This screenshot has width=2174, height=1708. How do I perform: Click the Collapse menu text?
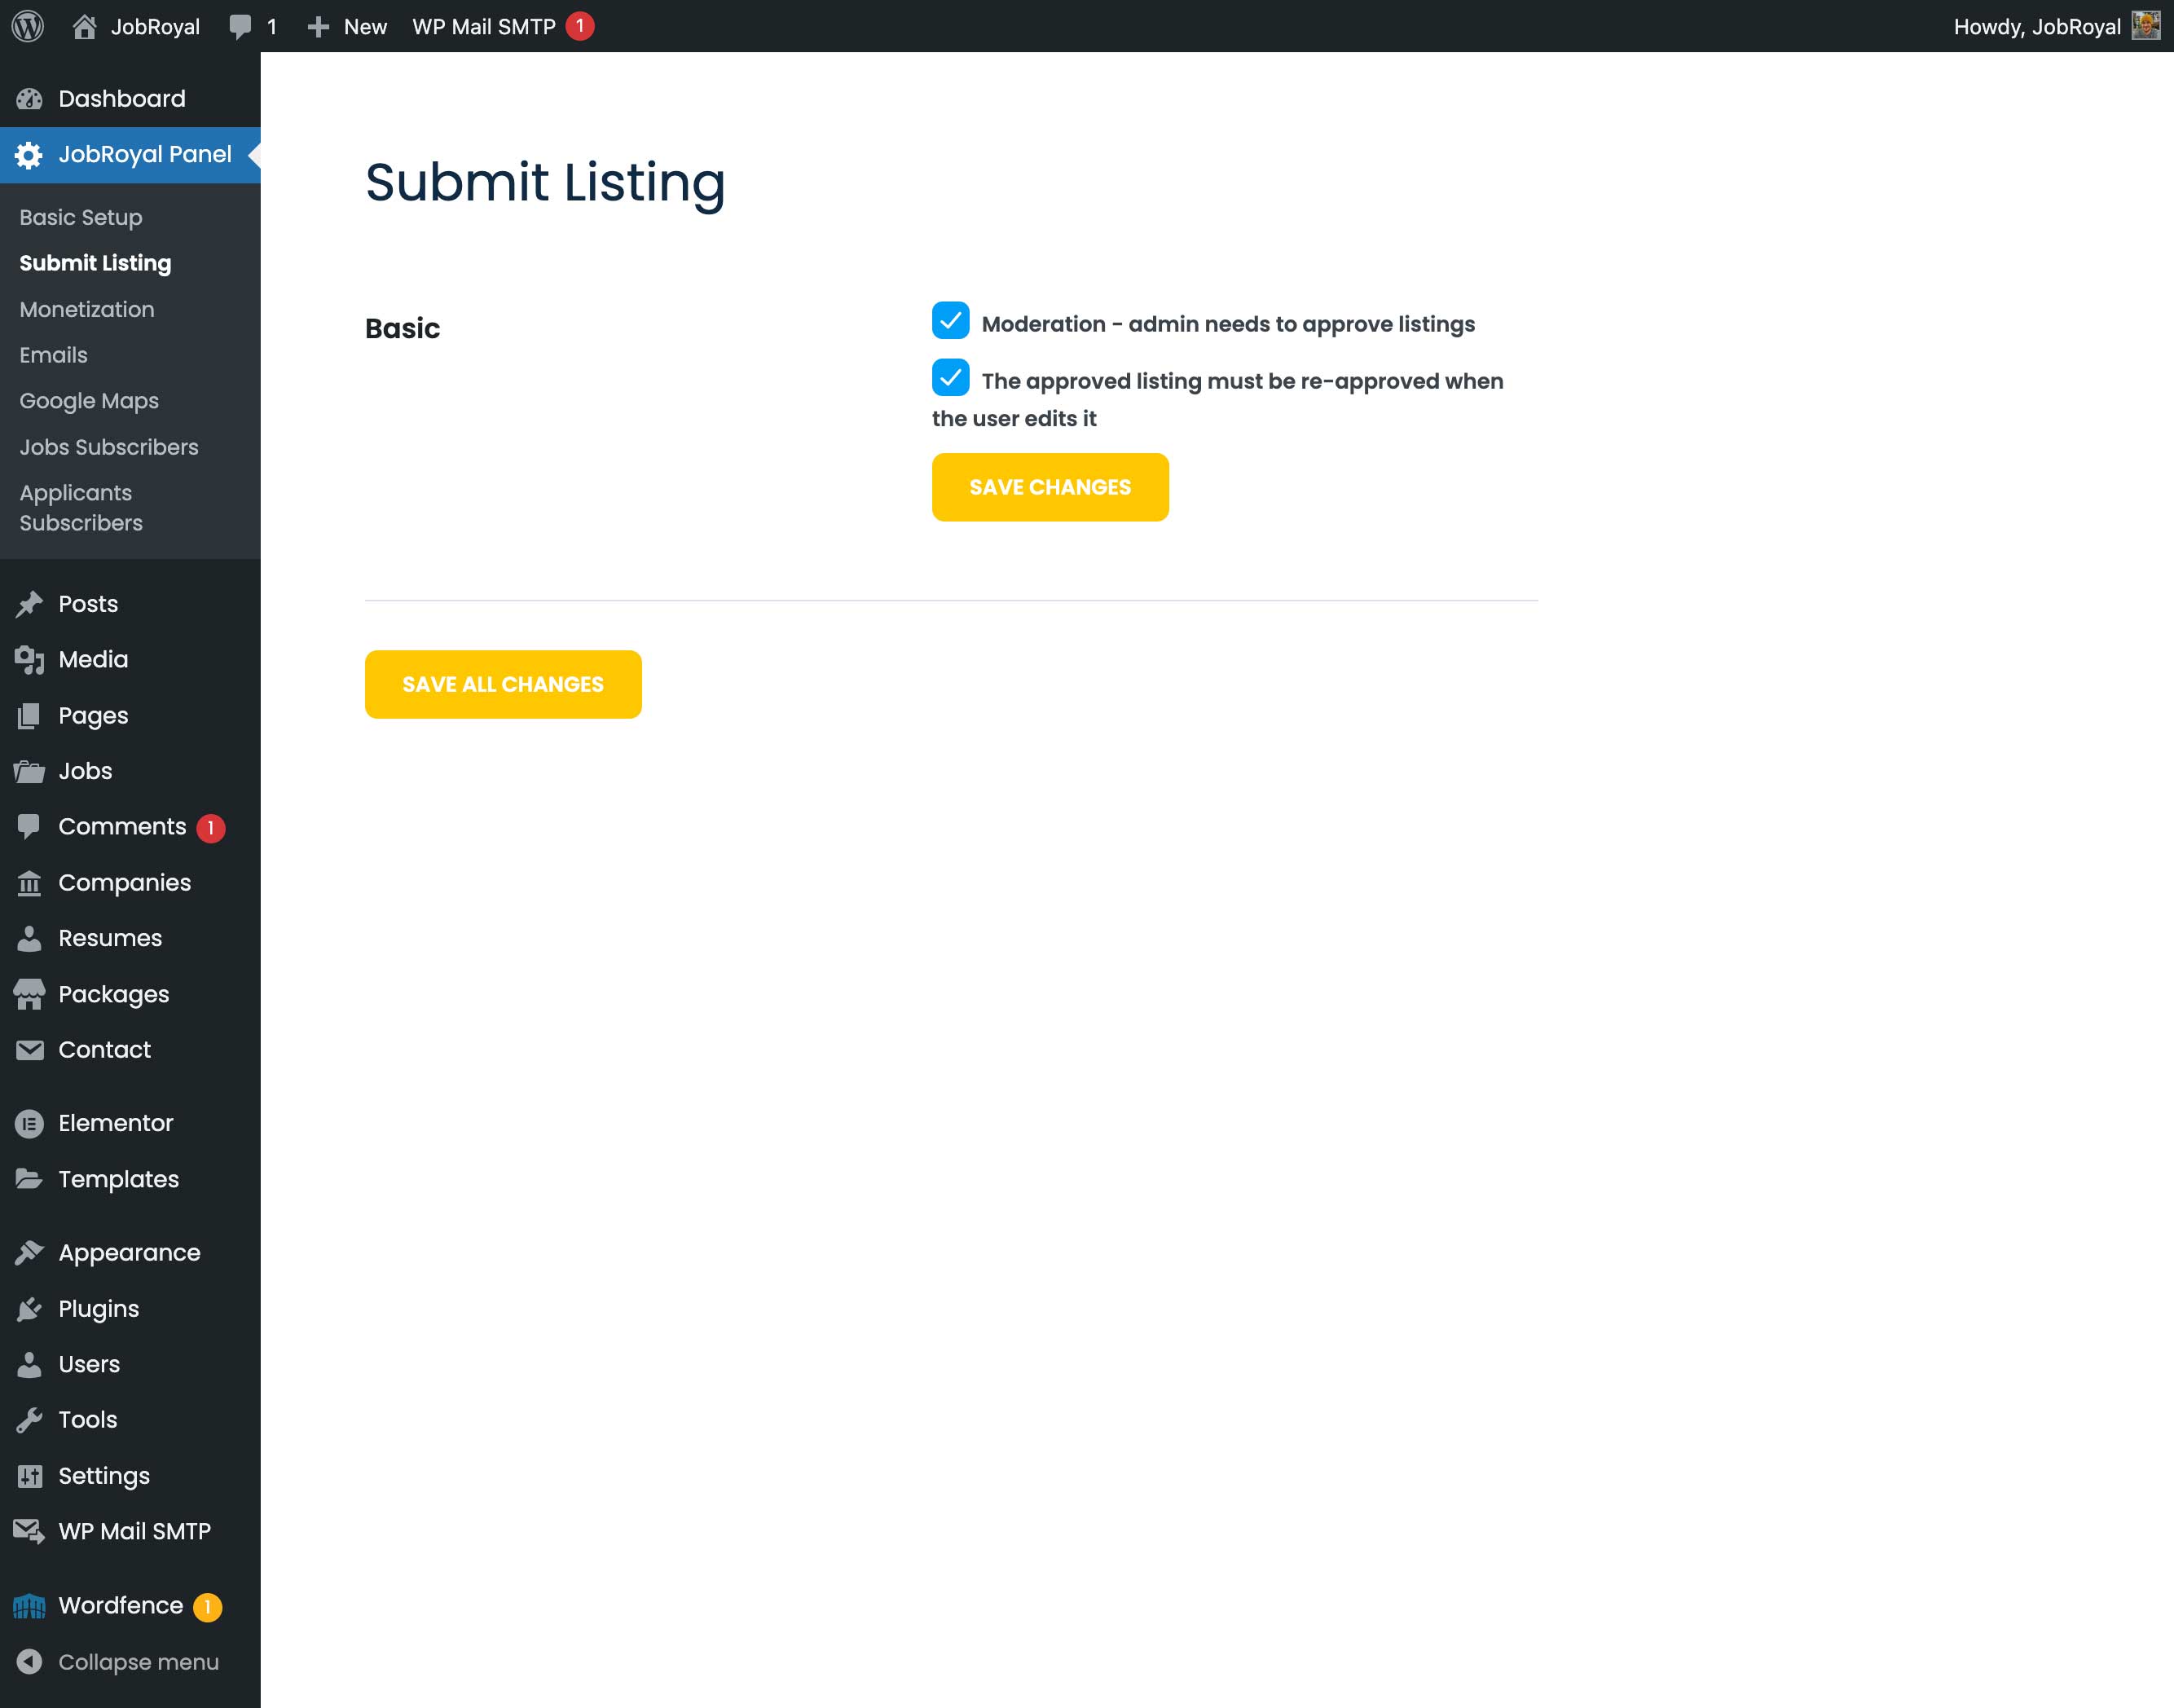click(x=138, y=1662)
